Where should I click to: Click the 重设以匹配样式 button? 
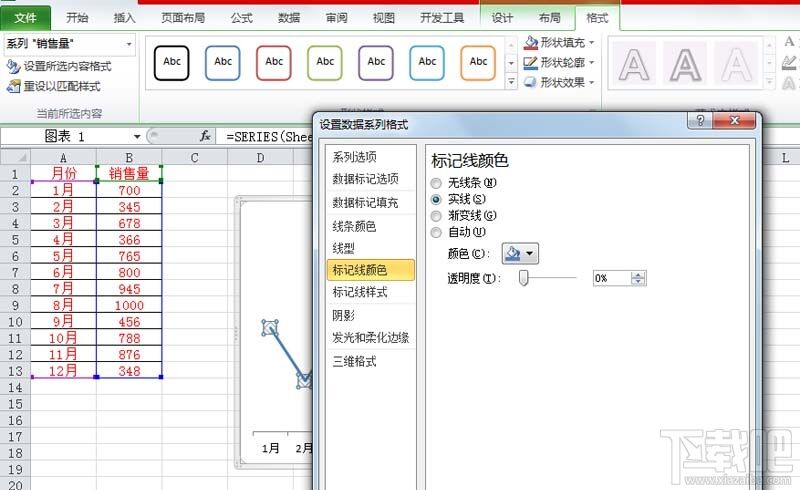[x=54, y=86]
